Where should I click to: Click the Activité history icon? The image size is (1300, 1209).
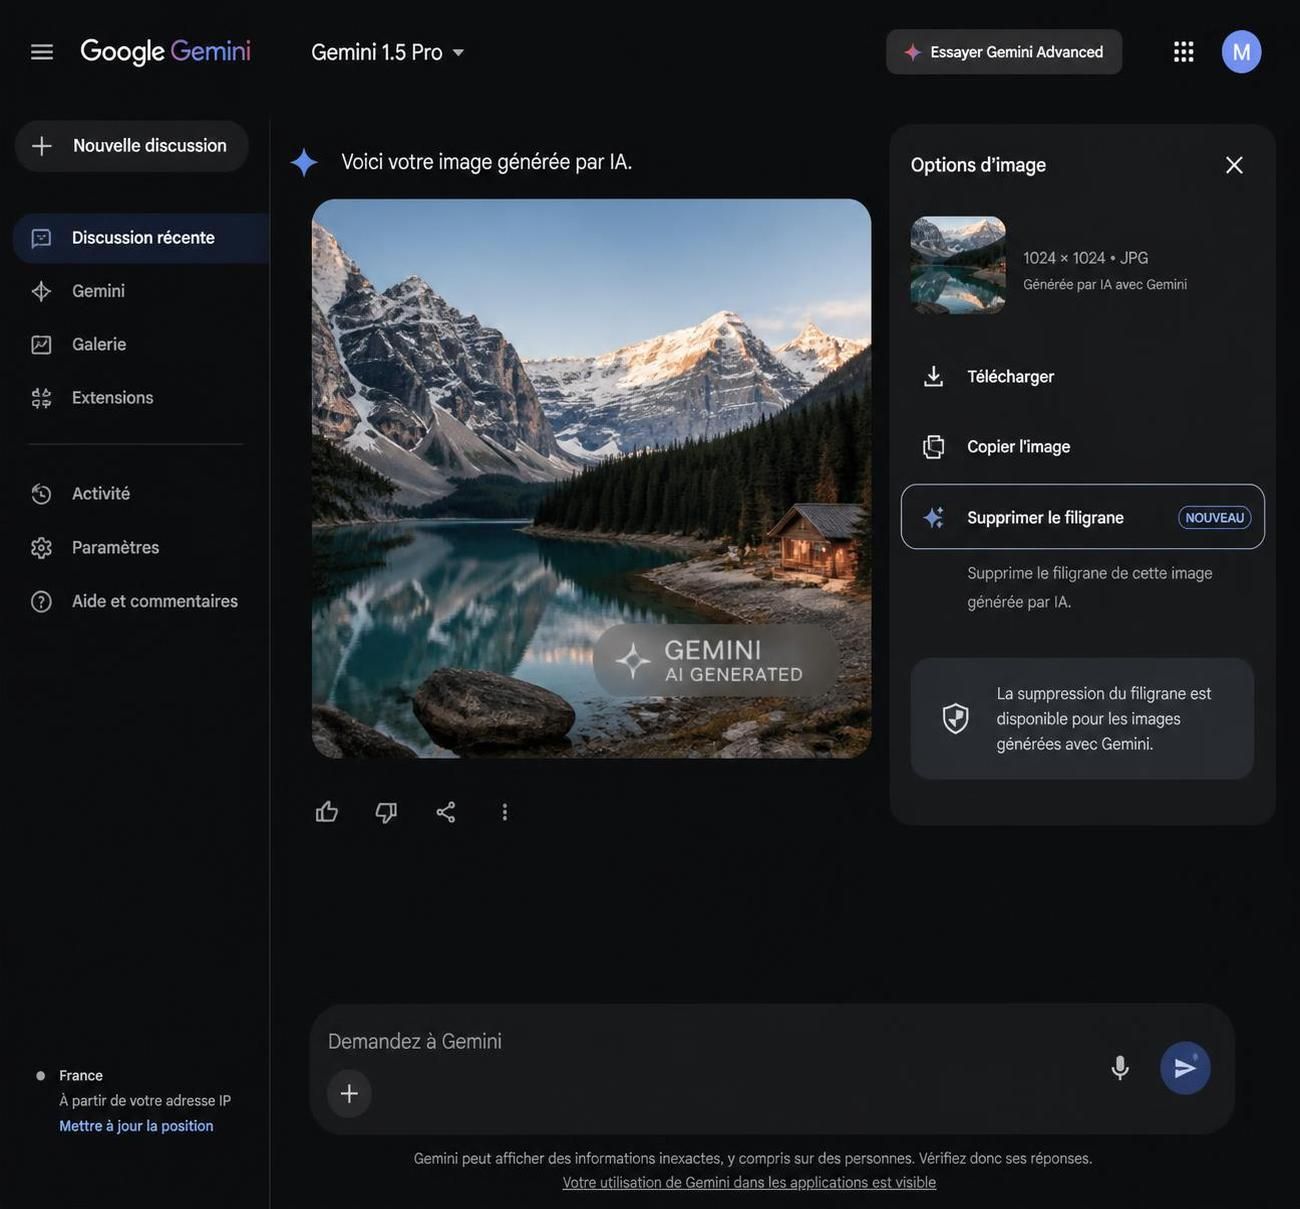tap(41, 494)
